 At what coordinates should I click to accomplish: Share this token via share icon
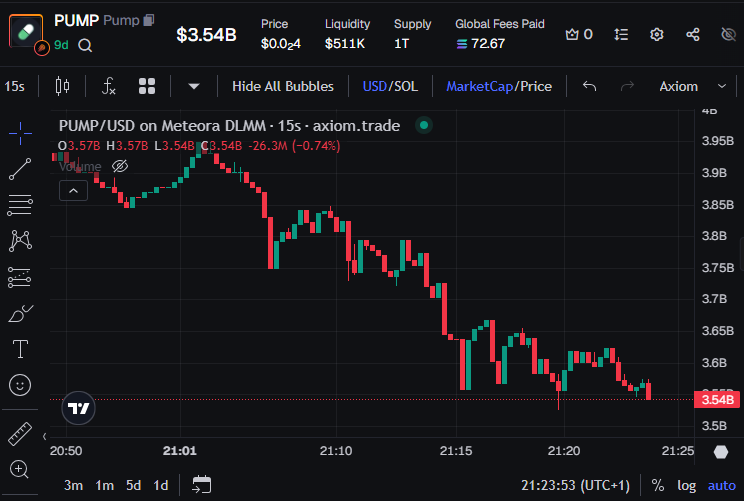(693, 34)
